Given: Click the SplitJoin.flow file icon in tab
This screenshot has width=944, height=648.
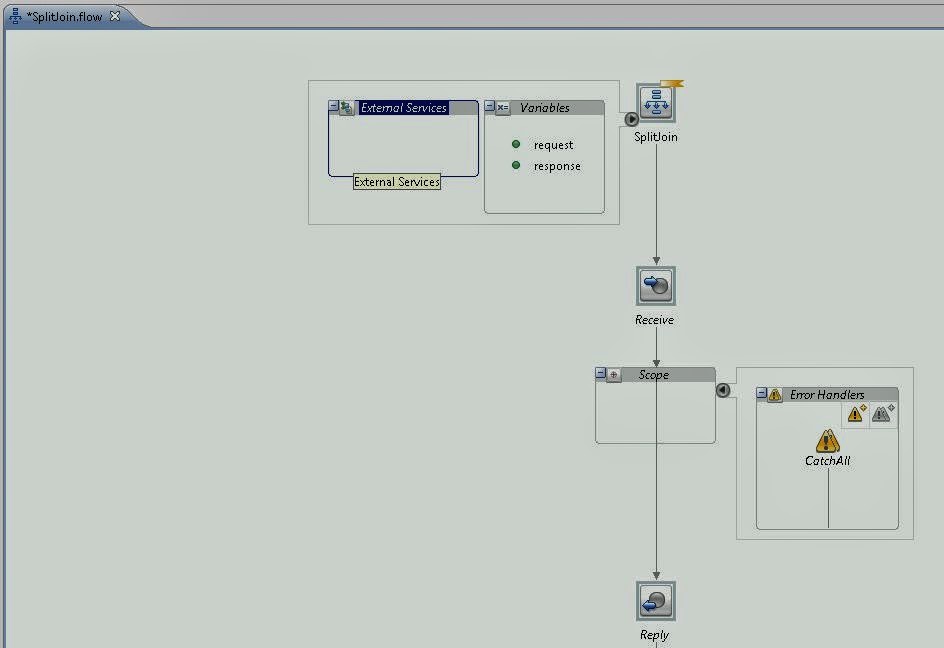Looking at the screenshot, I should pos(15,16).
